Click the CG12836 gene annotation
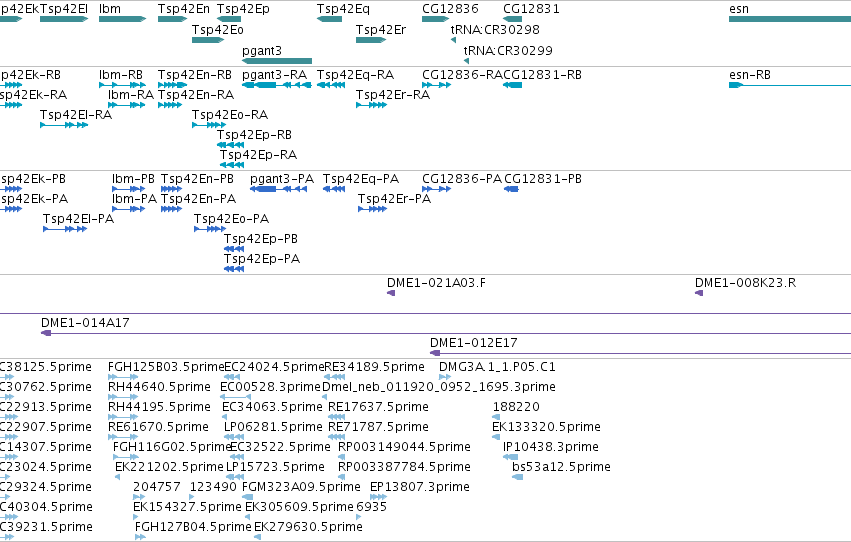Image resolution: width=851 pixels, height=542 pixels. 436,20
